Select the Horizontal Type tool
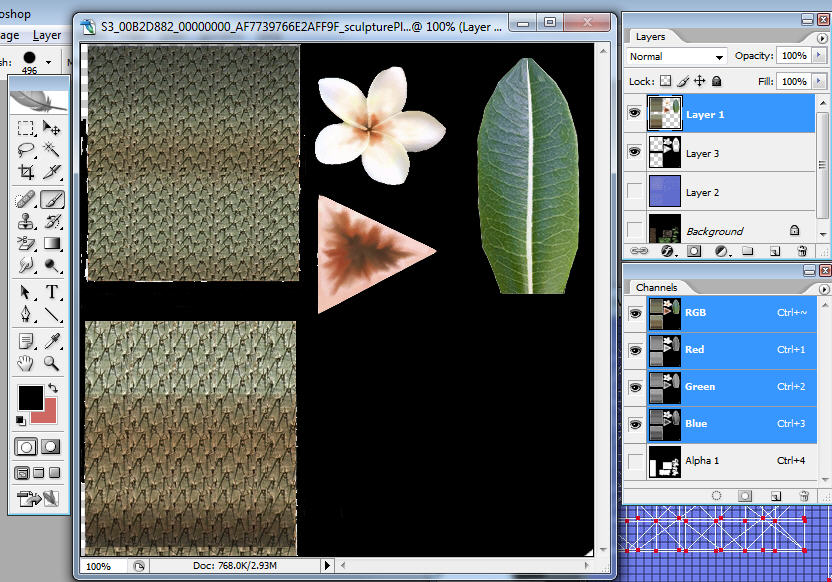832x582 pixels. [52, 292]
